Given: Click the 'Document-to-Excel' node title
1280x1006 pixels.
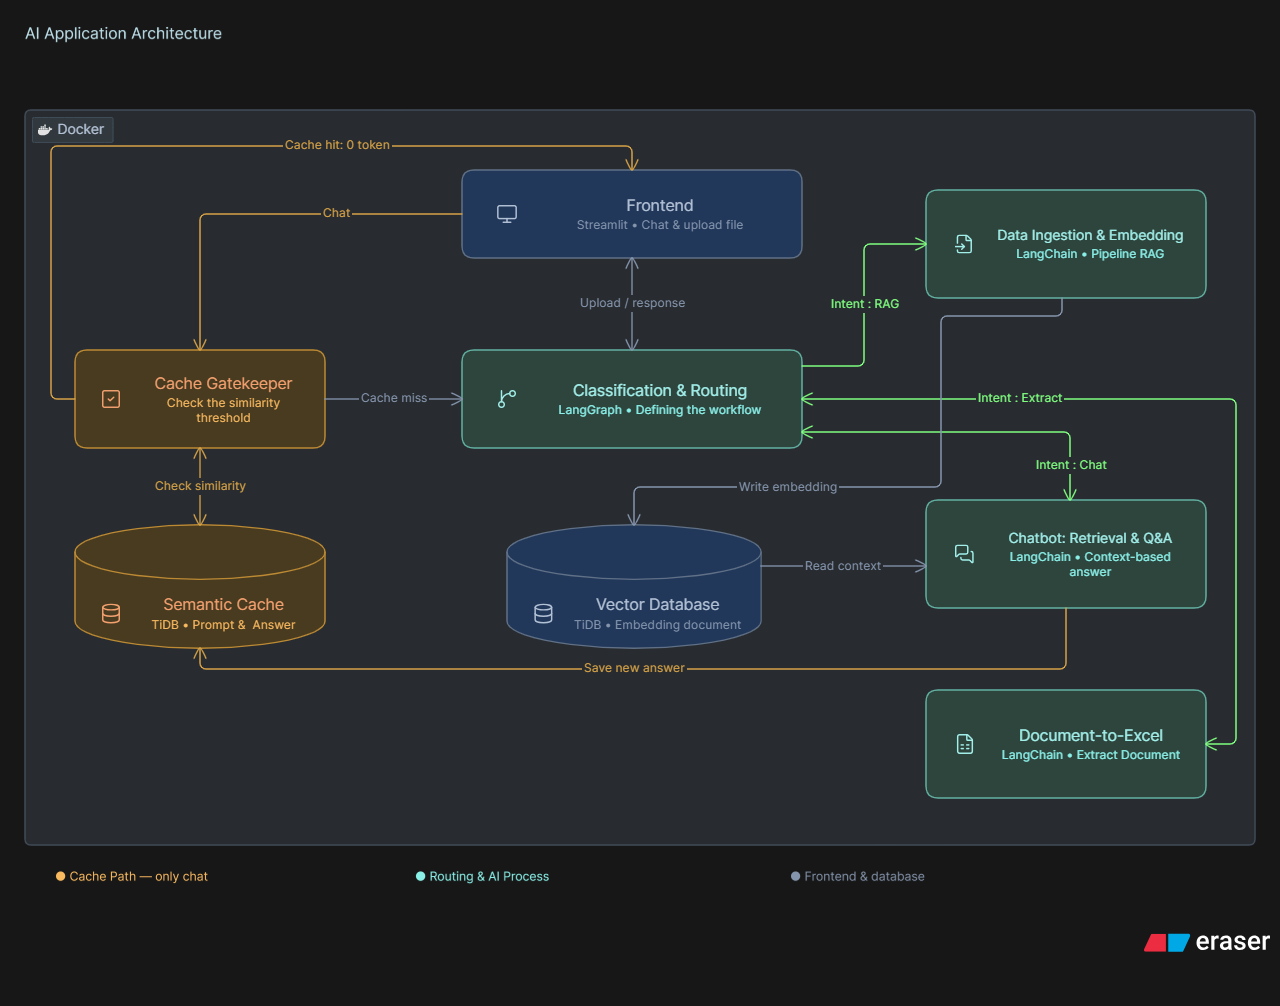Looking at the screenshot, I should coord(1091,735).
